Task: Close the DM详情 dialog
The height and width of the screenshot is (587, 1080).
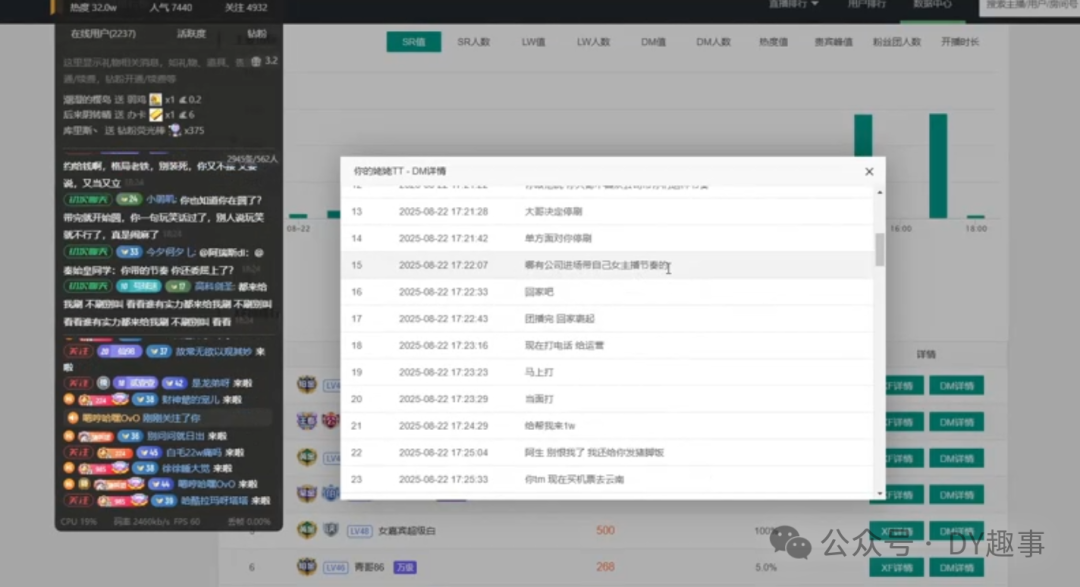Action: (869, 172)
